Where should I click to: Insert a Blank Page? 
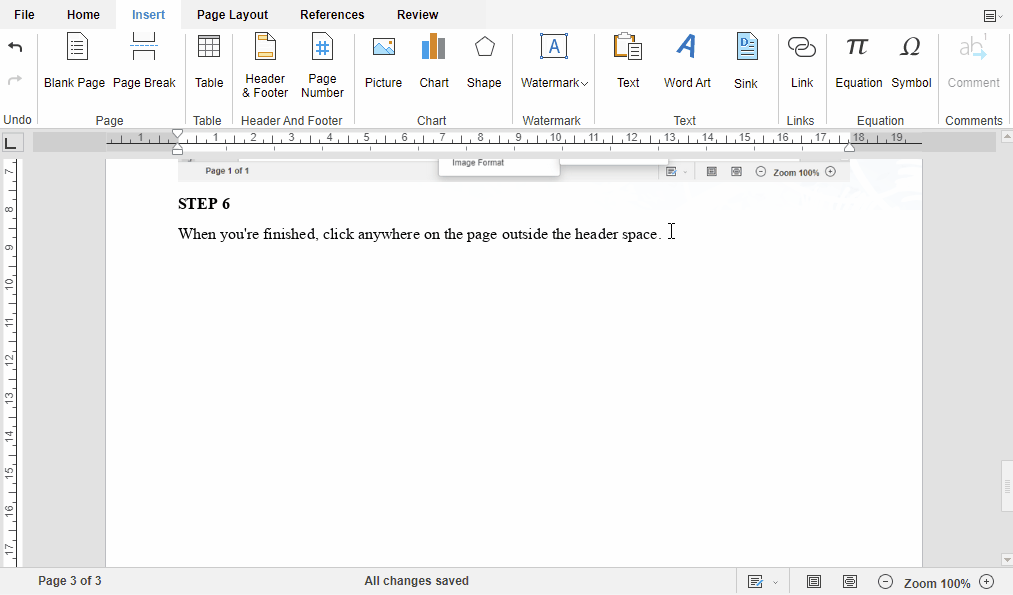point(75,62)
